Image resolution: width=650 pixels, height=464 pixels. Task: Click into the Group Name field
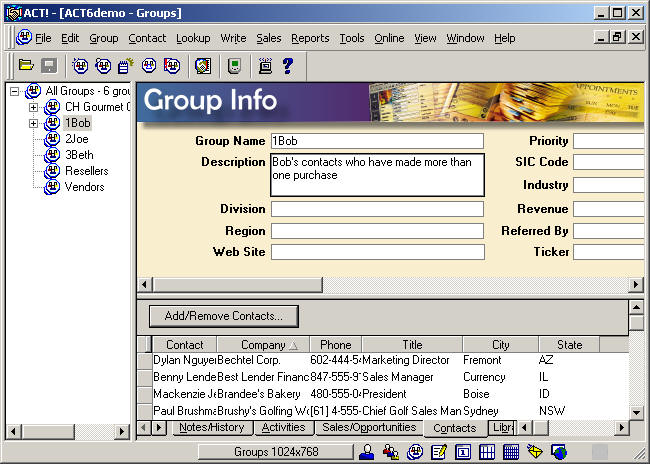(377, 141)
